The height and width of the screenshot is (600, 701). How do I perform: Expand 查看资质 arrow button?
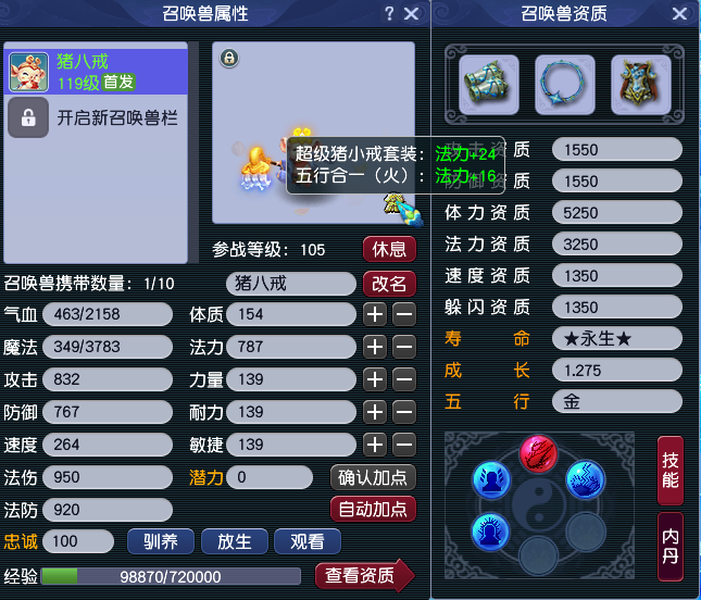(x=365, y=575)
